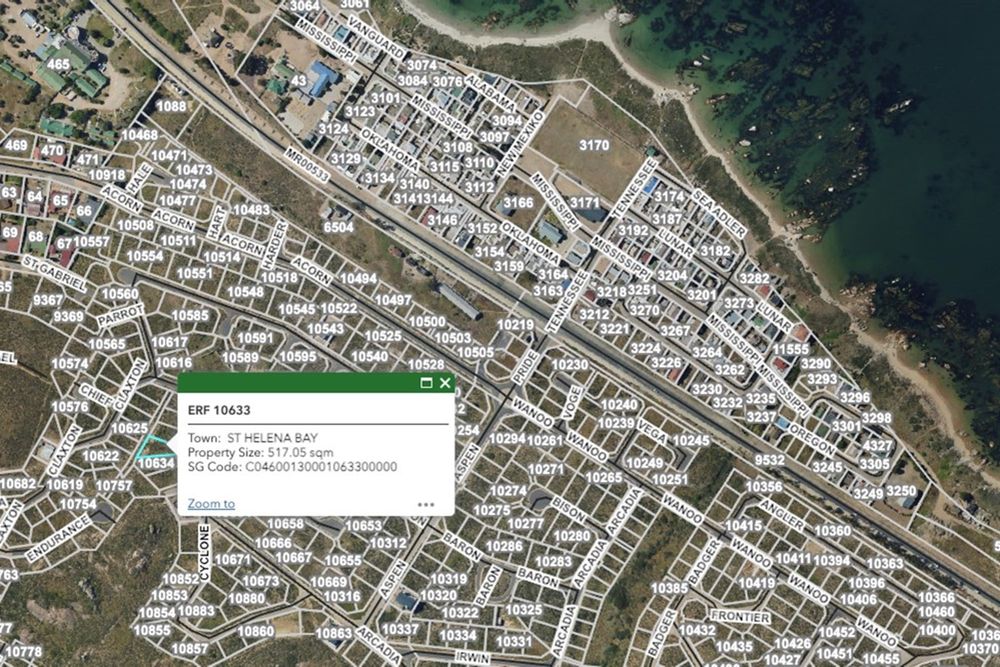Maximize the ERF 10633 popup window
Viewport: 1000px width, 667px height.
(427, 383)
